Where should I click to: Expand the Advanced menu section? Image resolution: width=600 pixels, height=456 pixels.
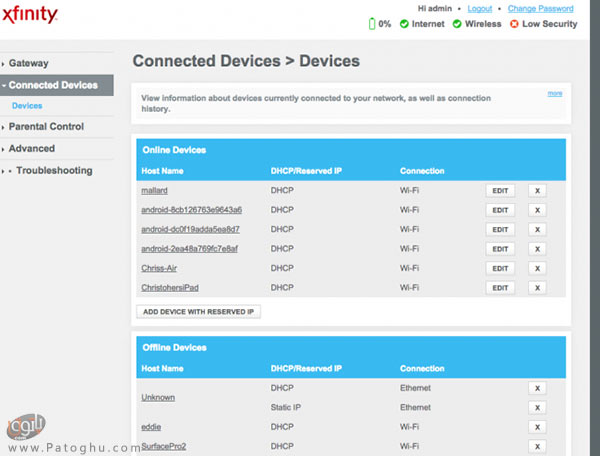[31, 149]
